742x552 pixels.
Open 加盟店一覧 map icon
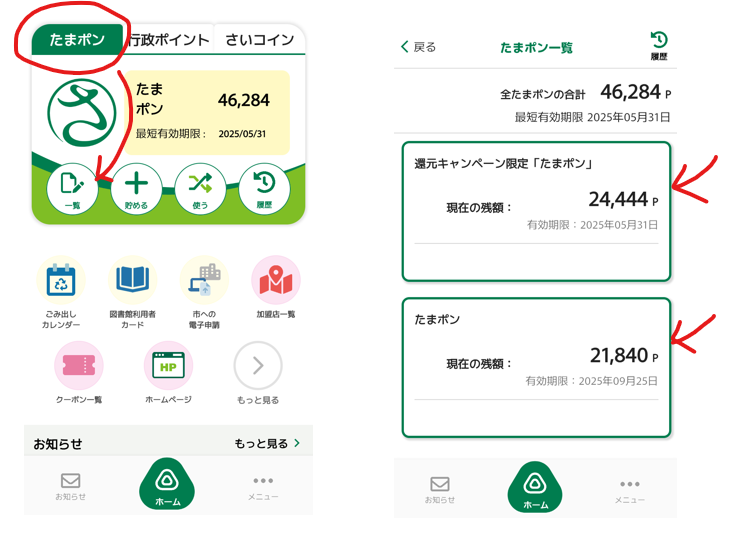(x=276, y=281)
